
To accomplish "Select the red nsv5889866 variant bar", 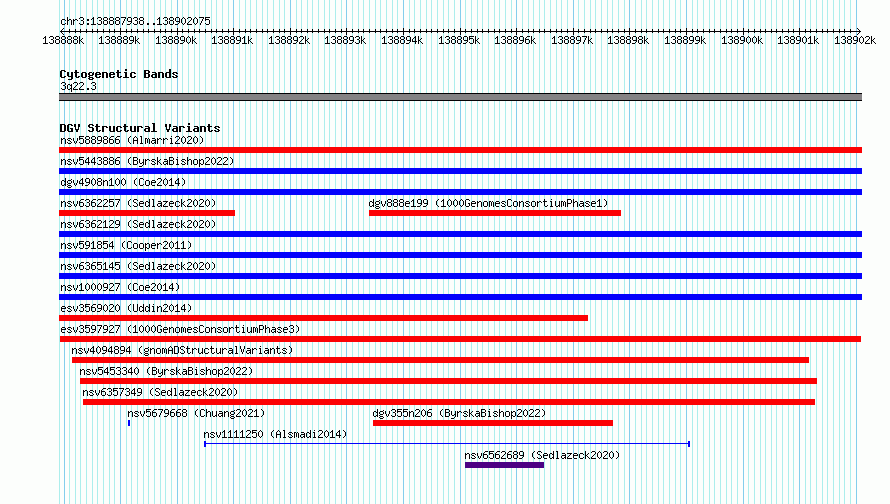I will [460, 150].
